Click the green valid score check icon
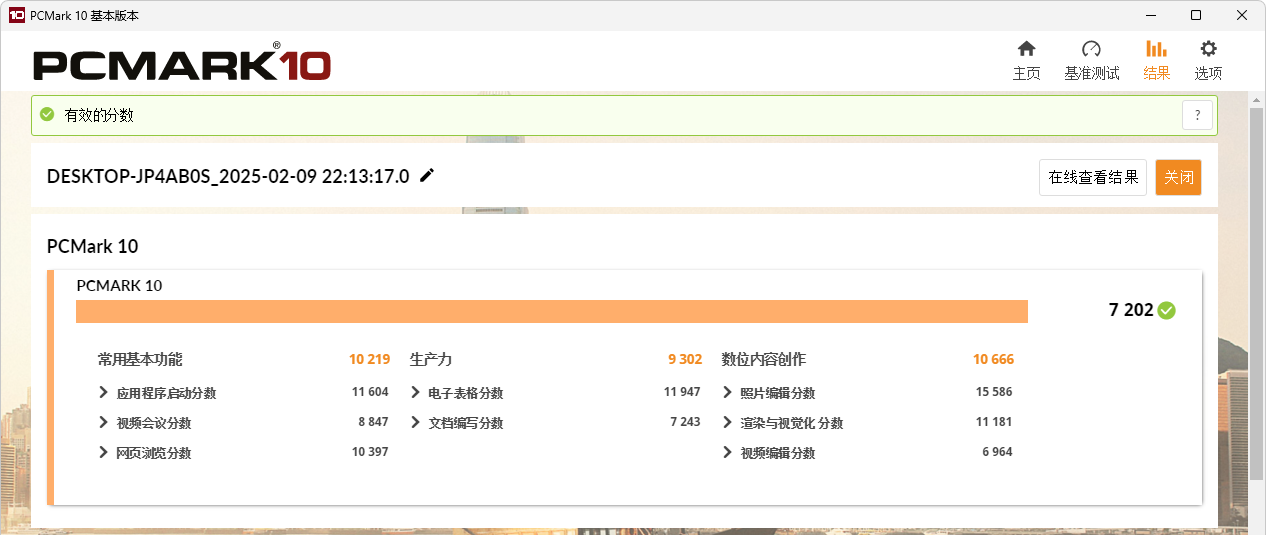Image resolution: width=1266 pixels, height=535 pixels. (47, 115)
